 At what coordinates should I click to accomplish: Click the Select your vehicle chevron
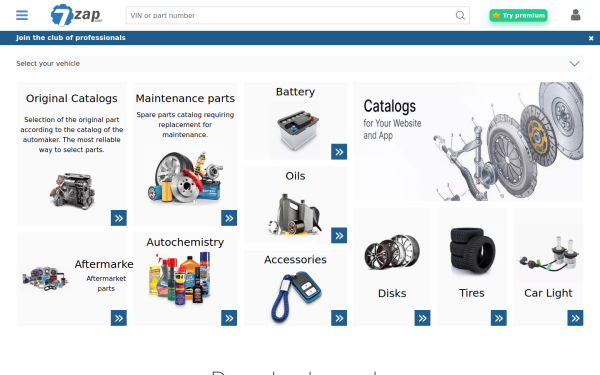click(574, 64)
